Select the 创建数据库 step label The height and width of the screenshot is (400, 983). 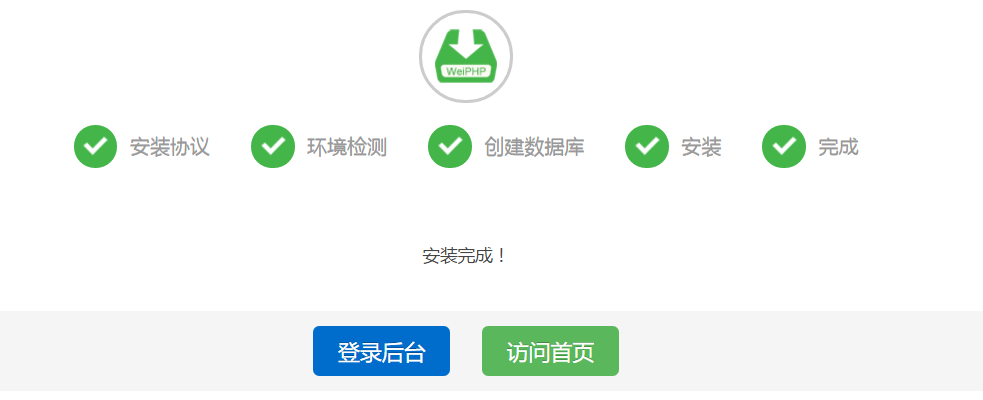[x=534, y=147]
